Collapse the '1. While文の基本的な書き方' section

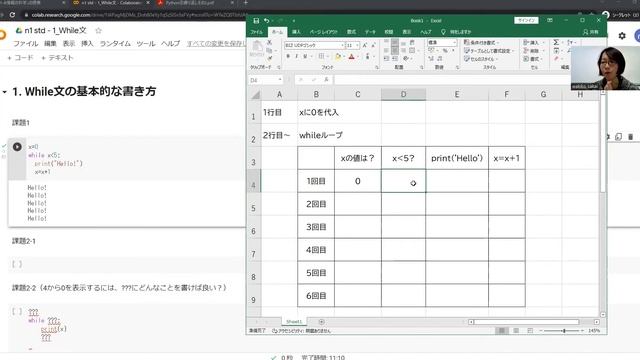[x=4, y=92]
